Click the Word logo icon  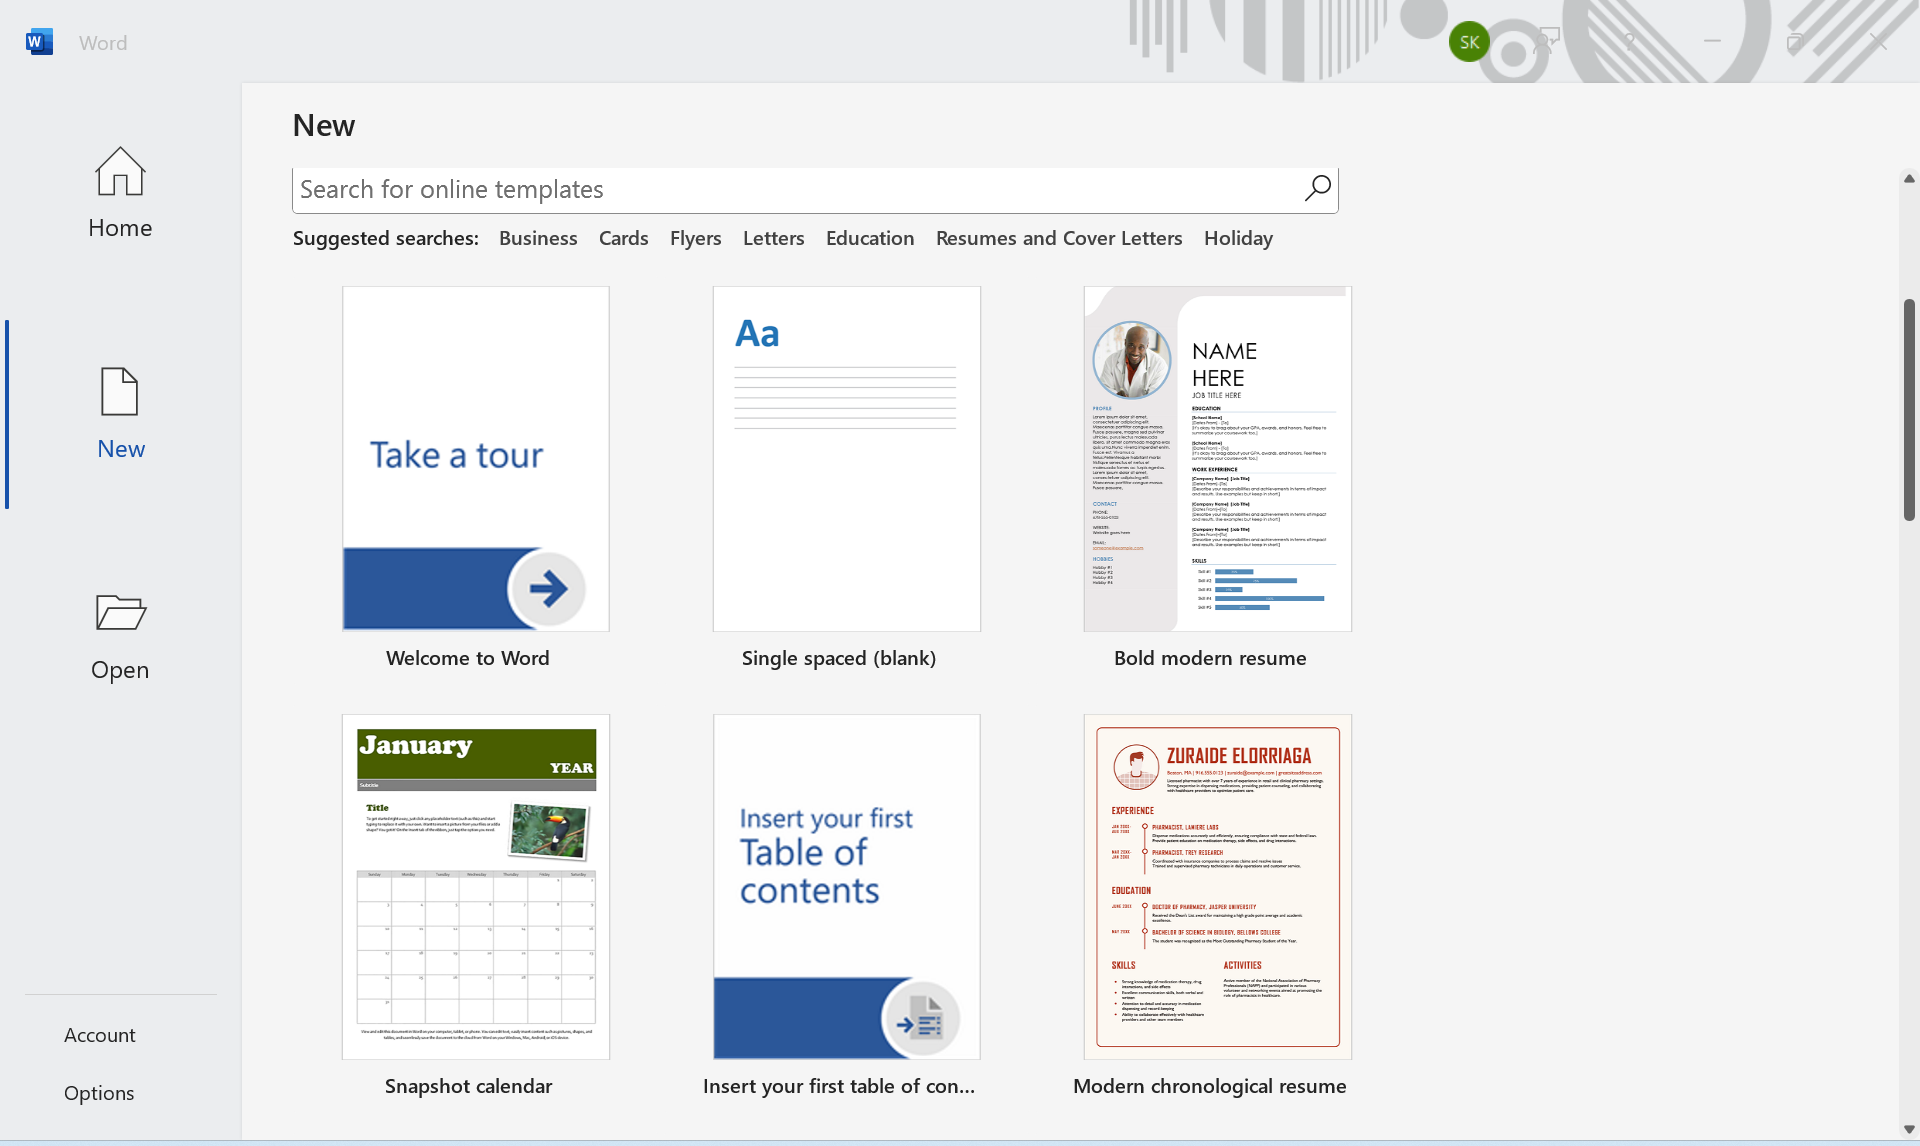(x=39, y=42)
